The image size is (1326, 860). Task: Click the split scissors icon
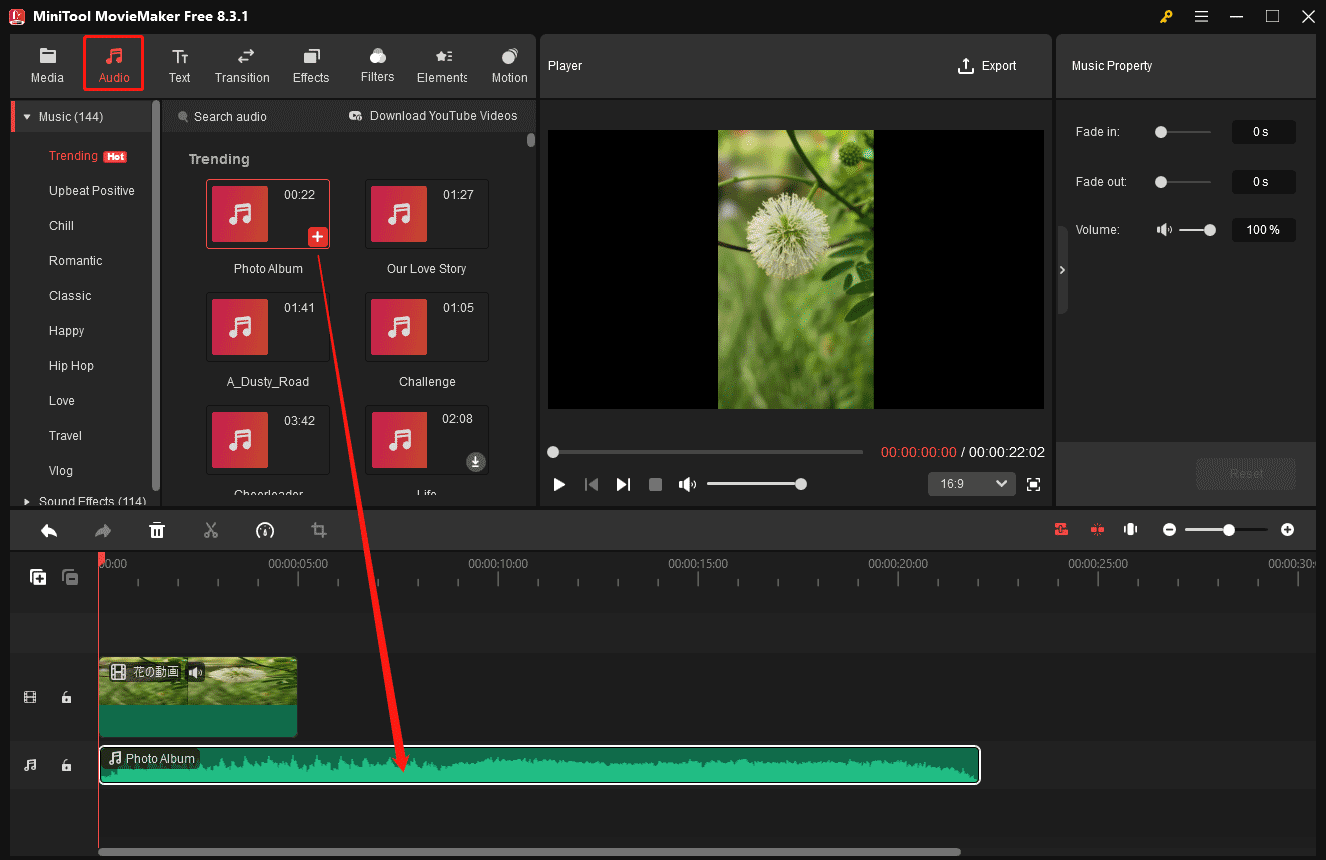(210, 530)
